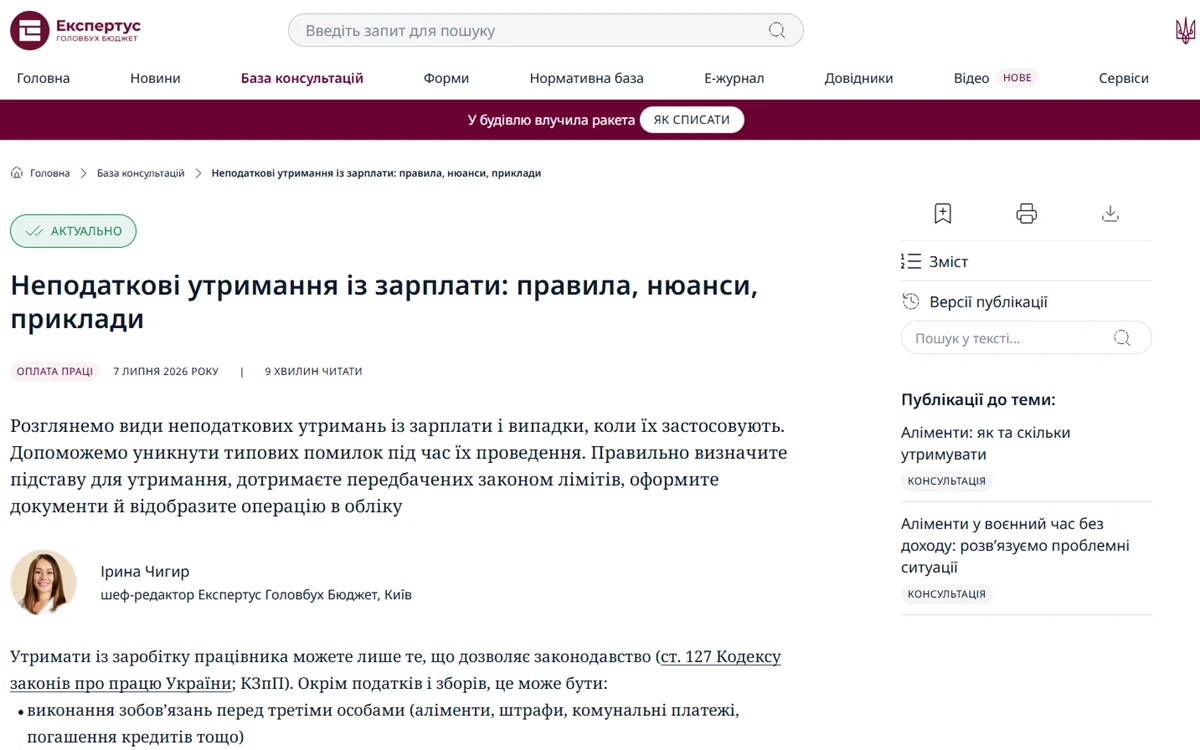This screenshot has height=750, width=1200.
Task: Bookmark the article with the bookmark icon
Action: [943, 213]
